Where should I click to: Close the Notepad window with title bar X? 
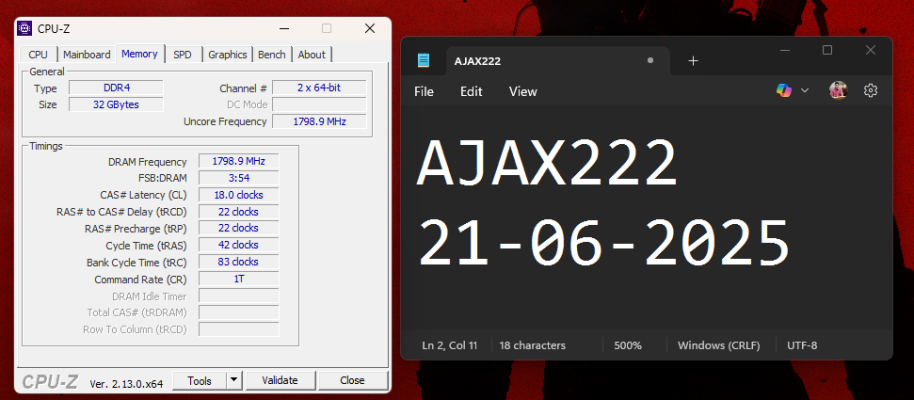pyautogui.click(x=870, y=50)
